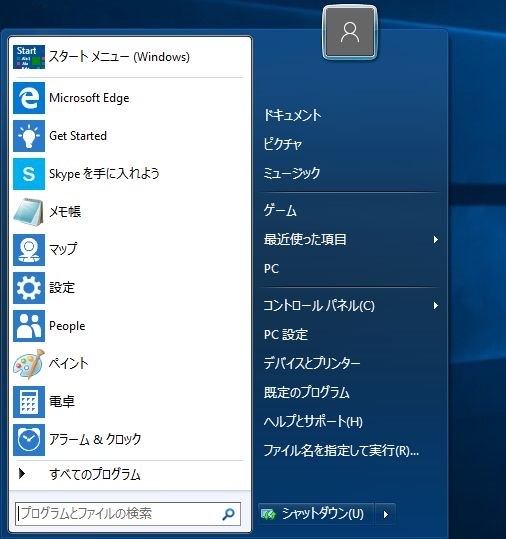Click the プログラムとファイルの検索 search field
Screen dimensions: 506x539
coord(128,514)
